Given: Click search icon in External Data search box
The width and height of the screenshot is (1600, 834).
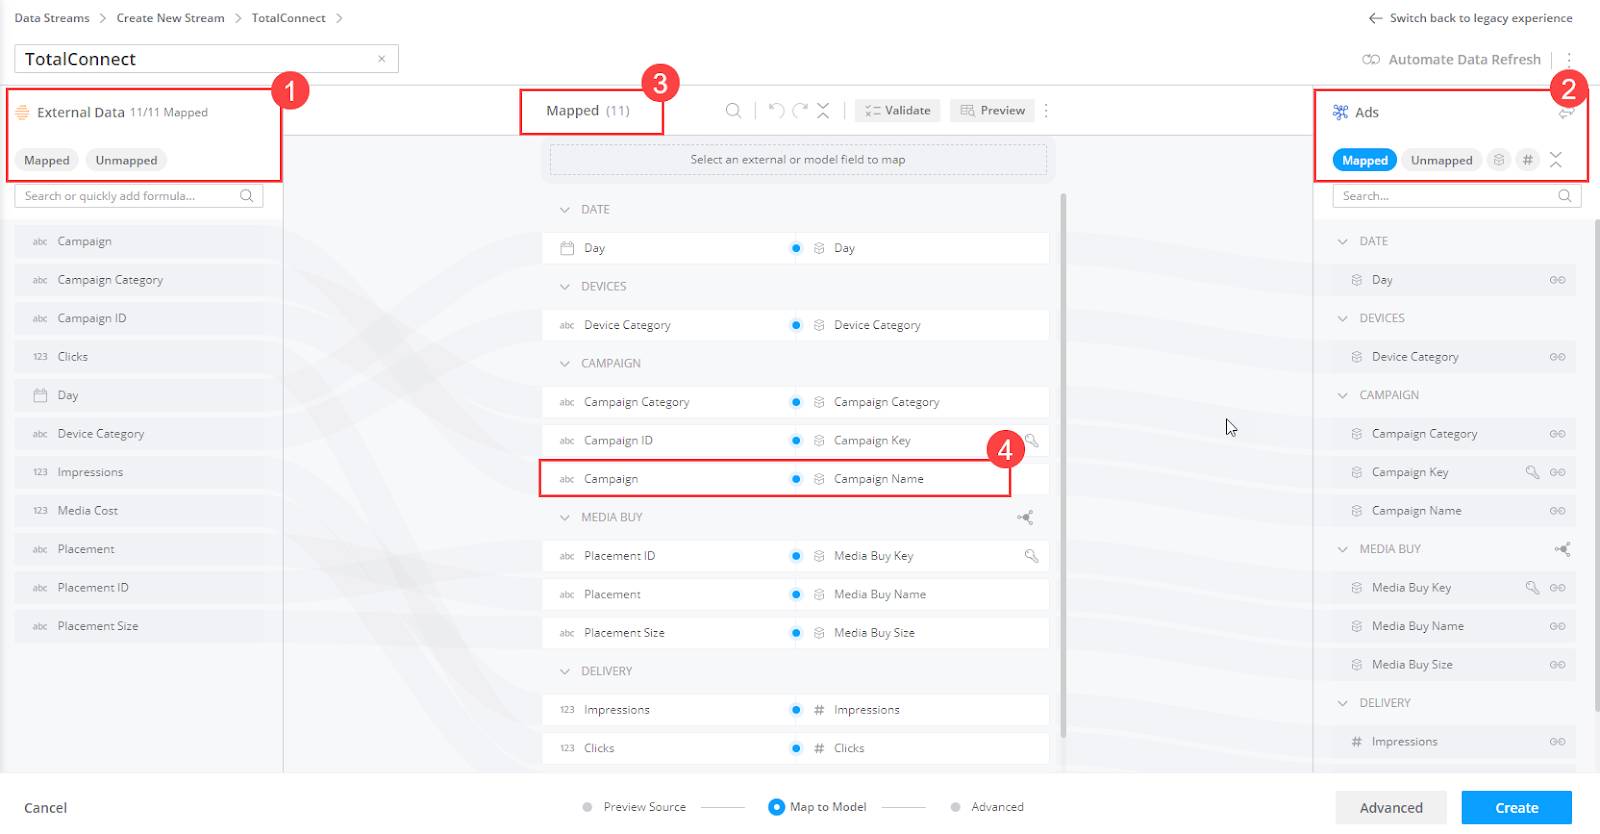Looking at the screenshot, I should (x=246, y=196).
